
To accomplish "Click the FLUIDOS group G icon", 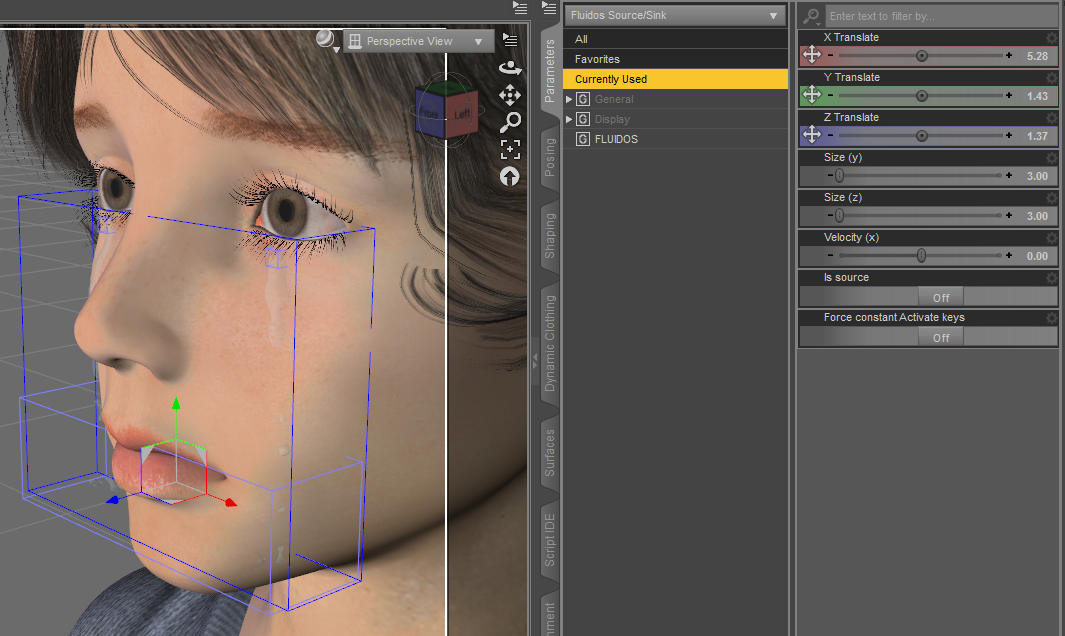I will click(x=583, y=139).
